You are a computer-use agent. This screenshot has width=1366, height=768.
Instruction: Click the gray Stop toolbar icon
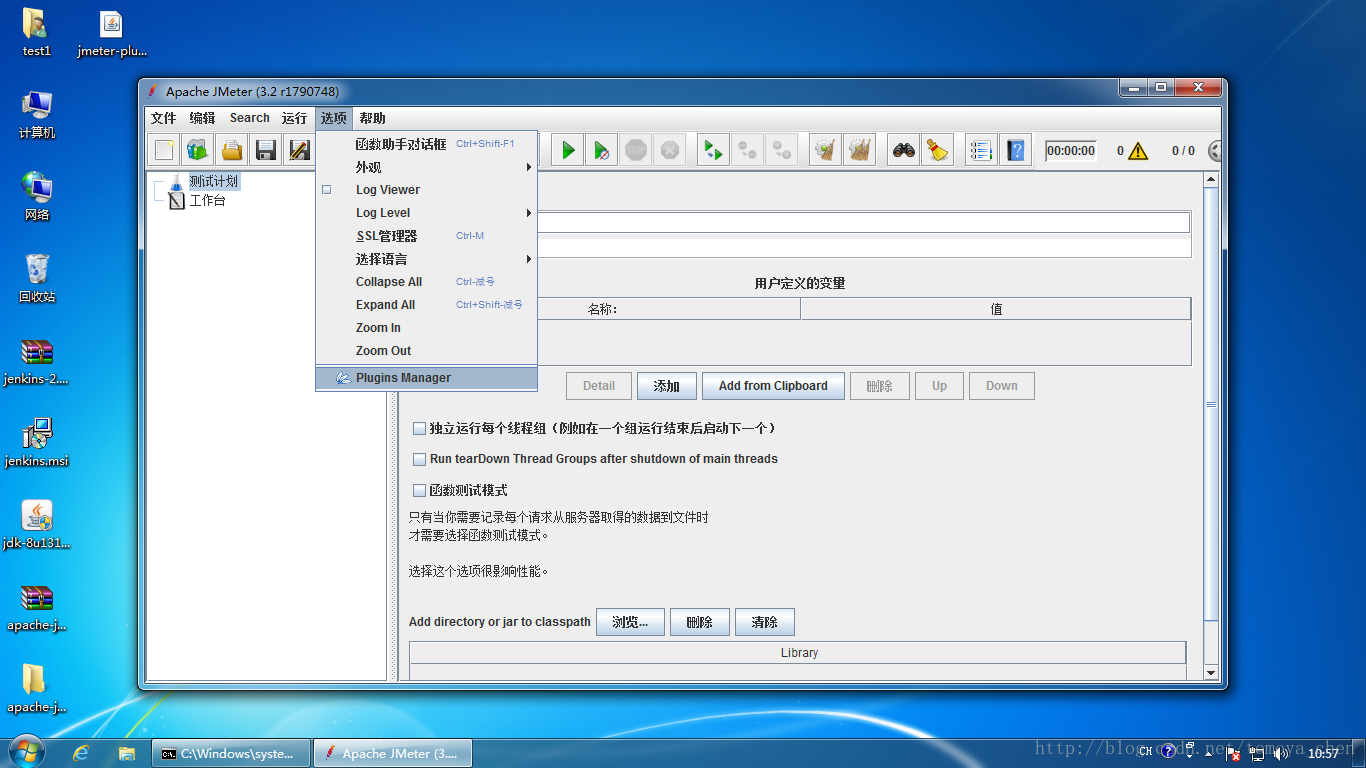tap(636, 150)
